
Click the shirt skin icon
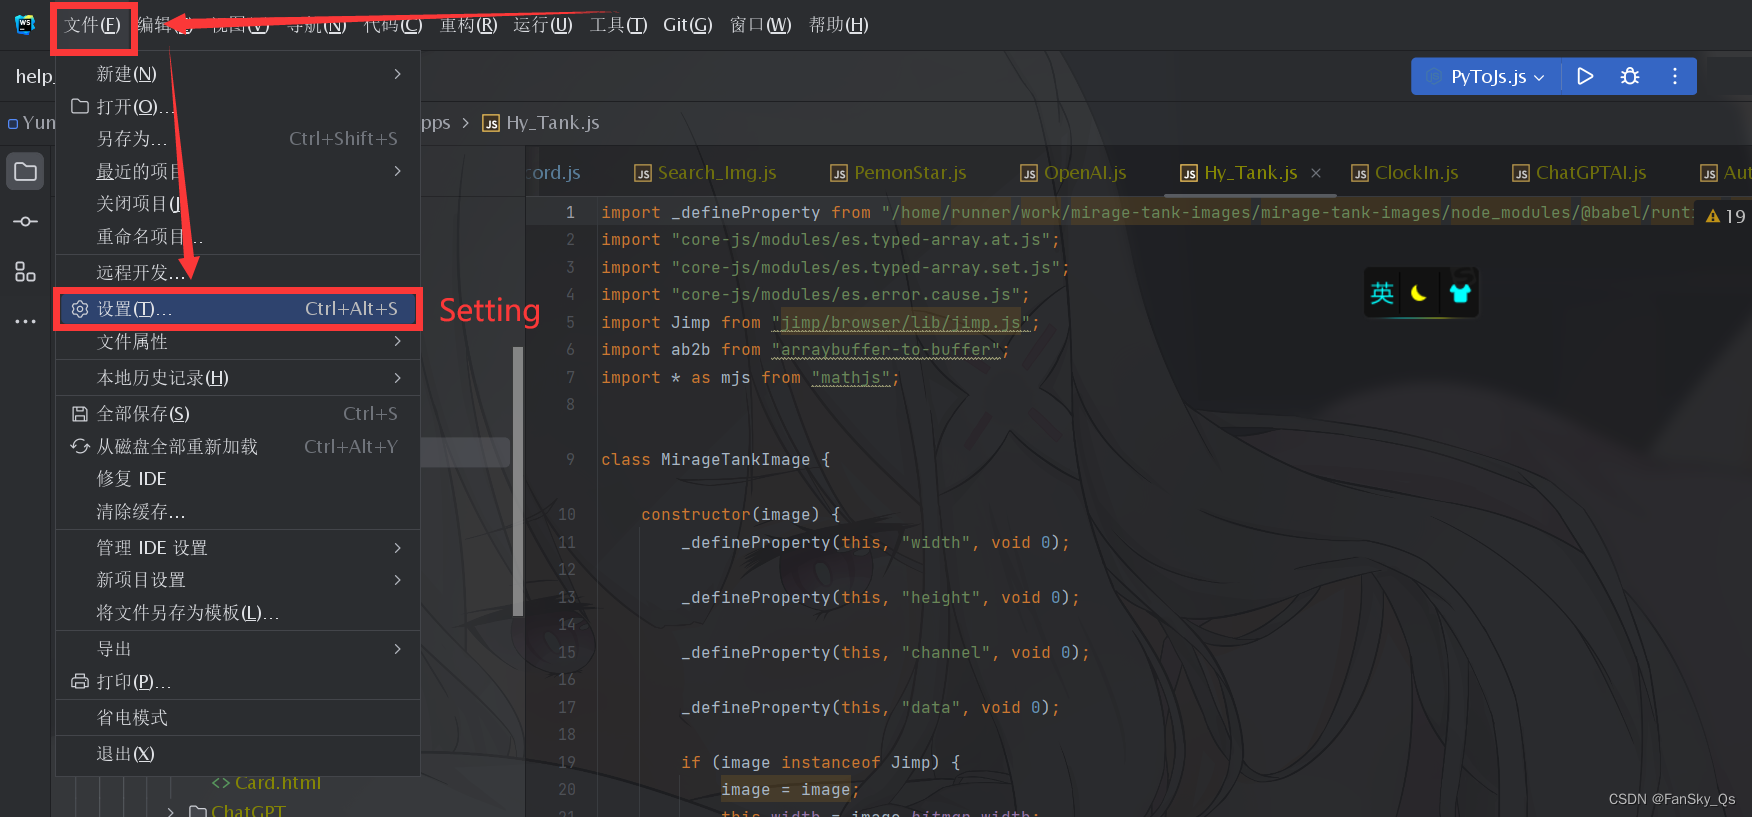point(1459,293)
